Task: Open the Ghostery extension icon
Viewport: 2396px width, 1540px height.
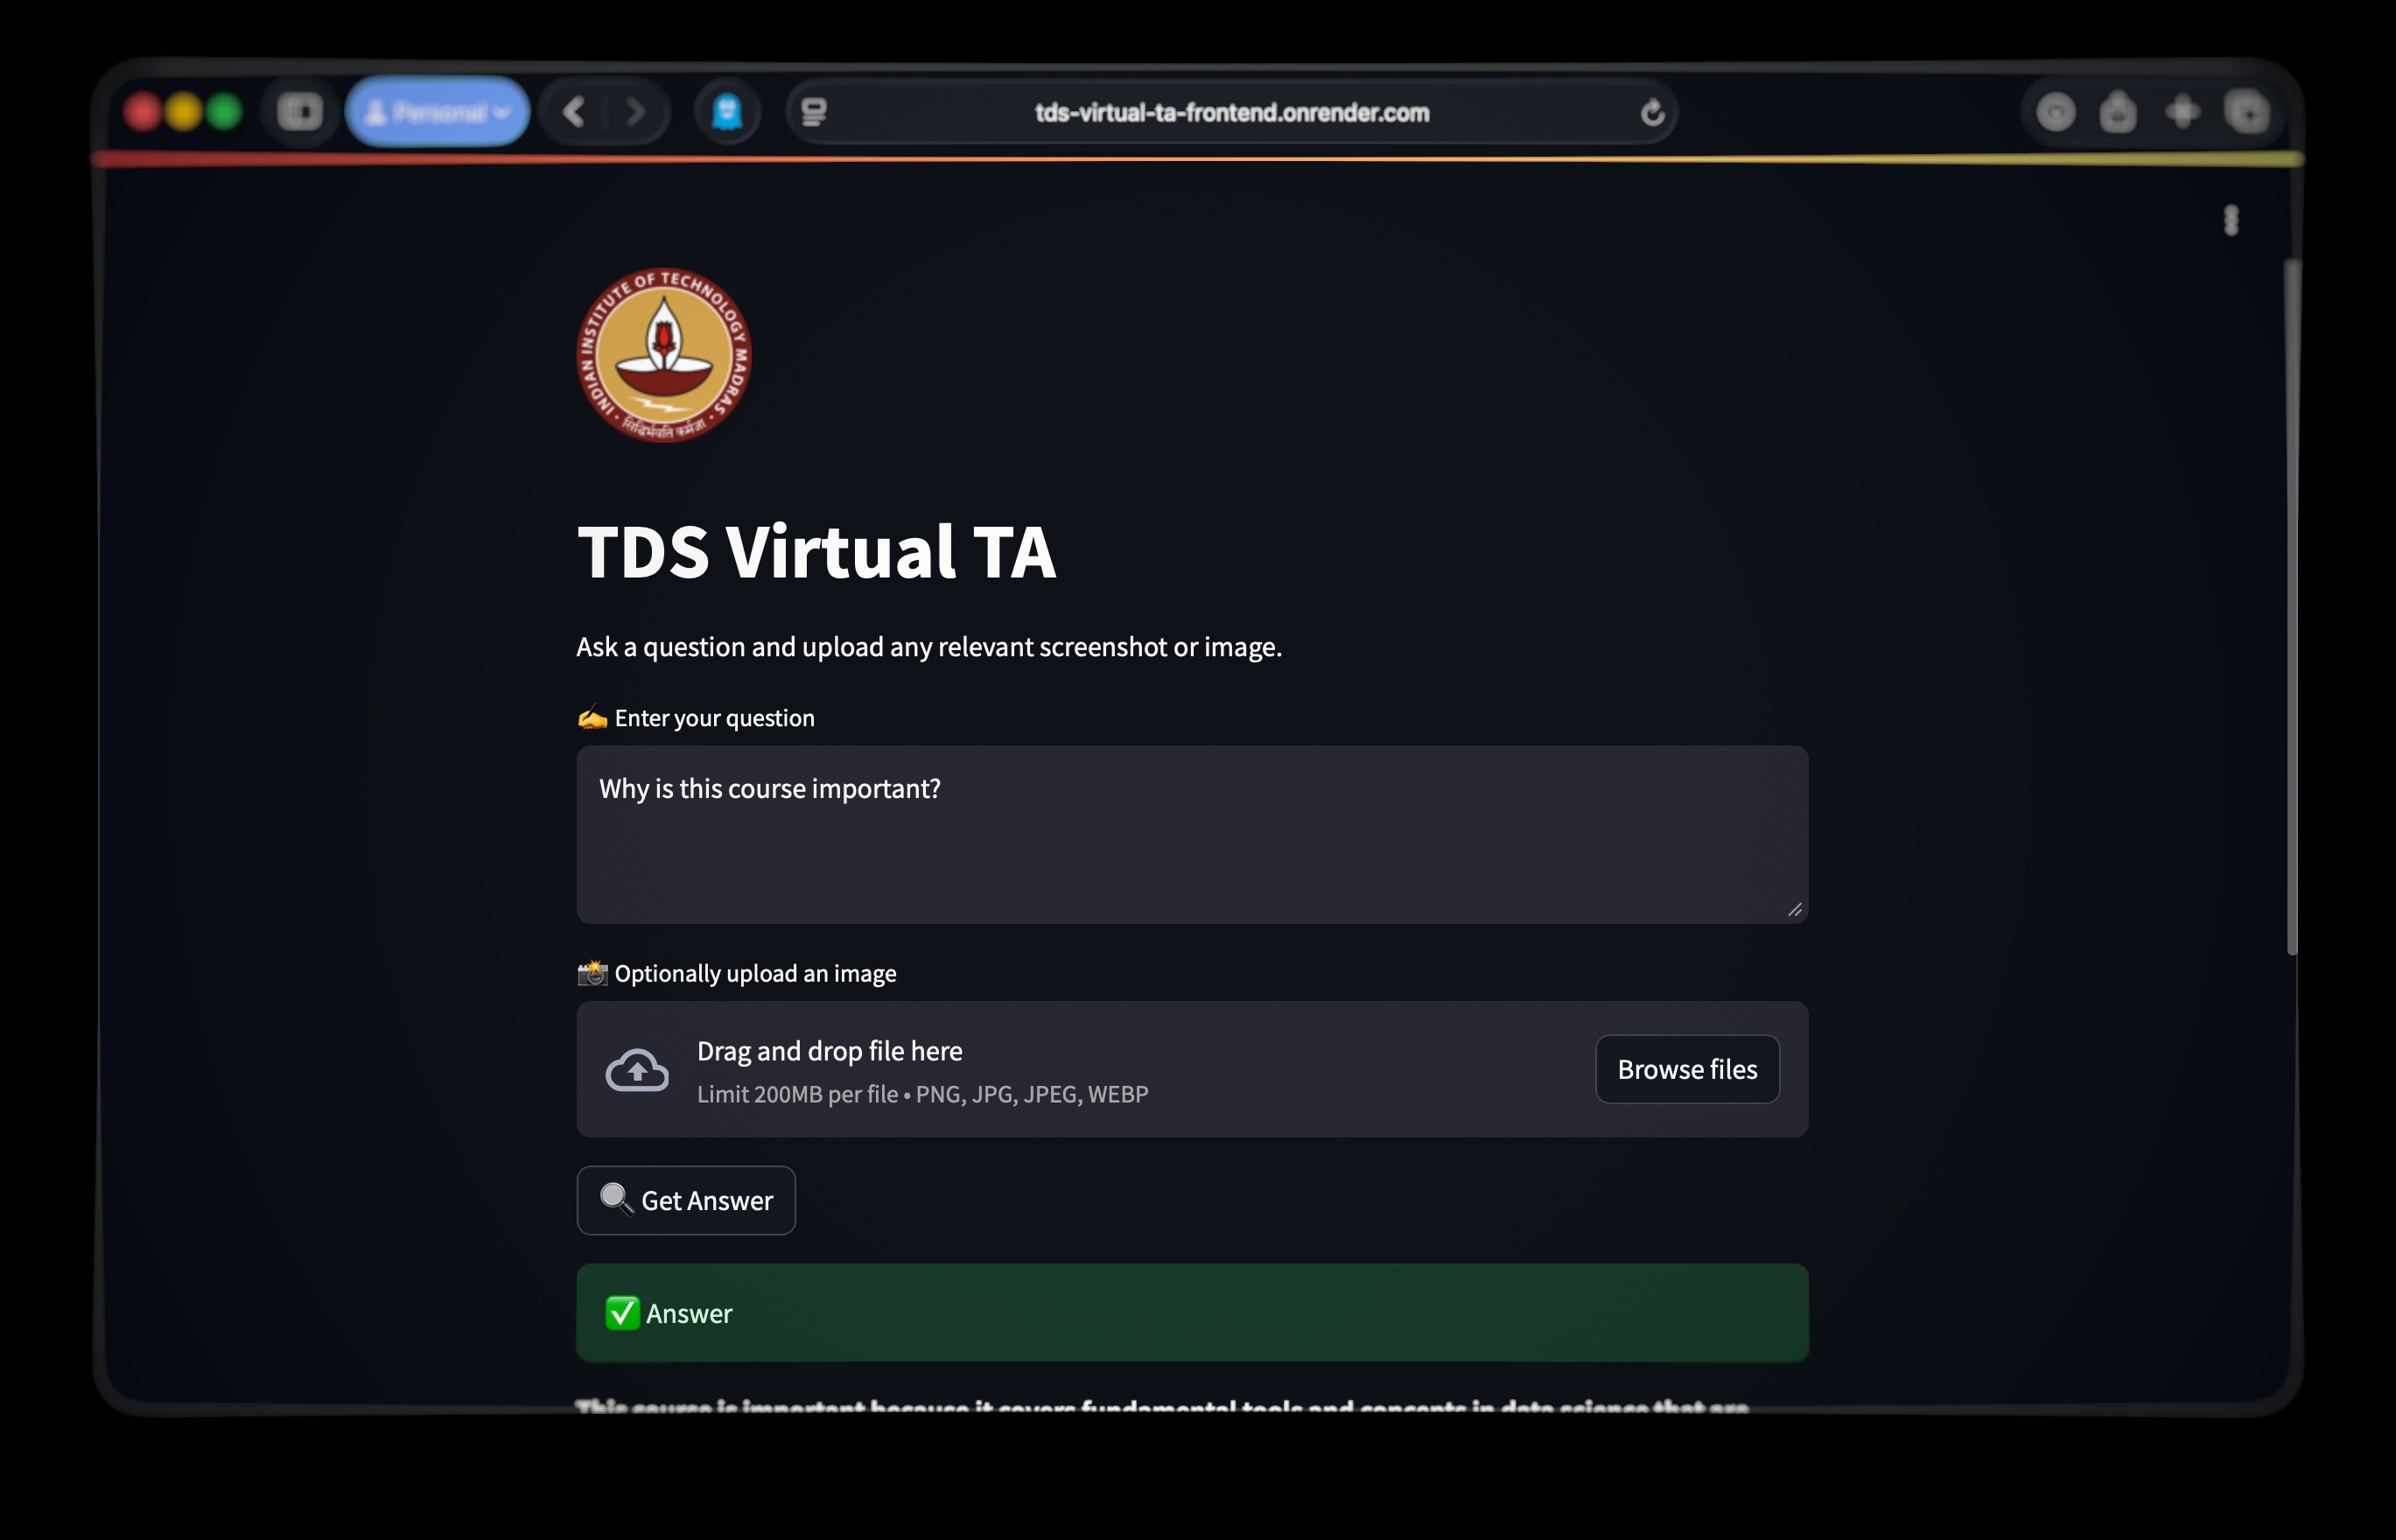Action: (727, 112)
